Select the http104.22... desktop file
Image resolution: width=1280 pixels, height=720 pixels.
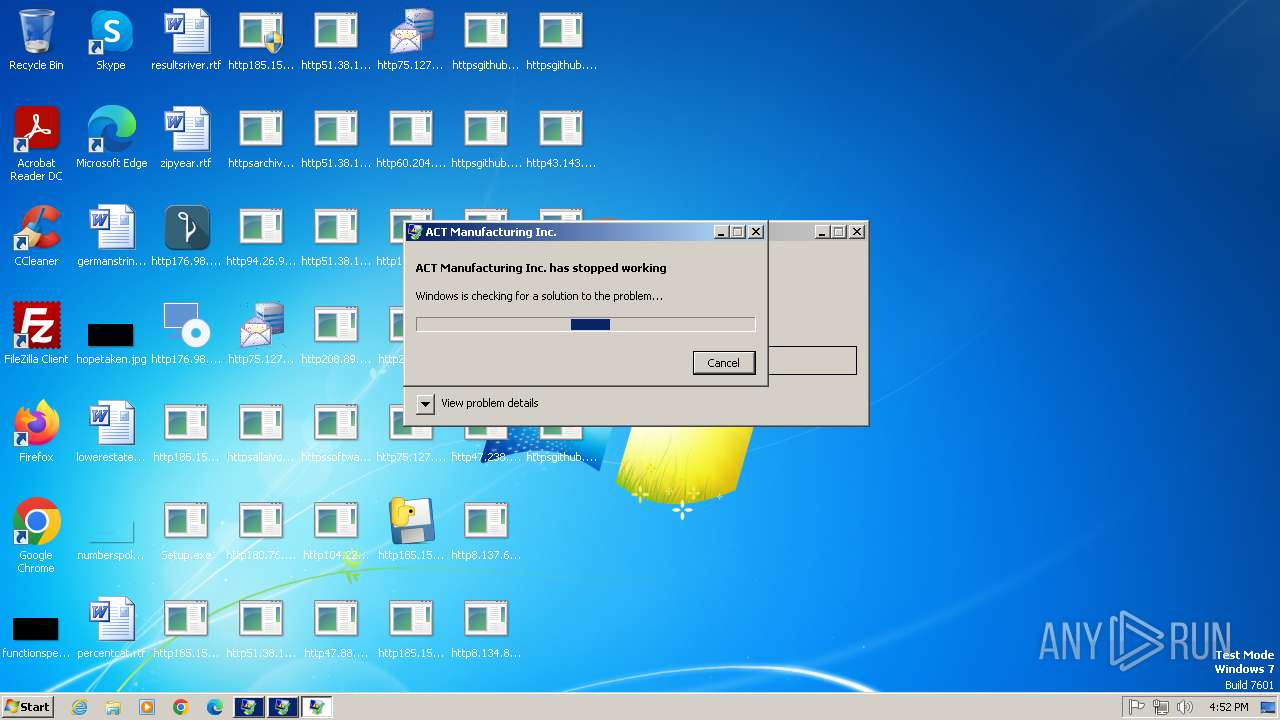(336, 531)
